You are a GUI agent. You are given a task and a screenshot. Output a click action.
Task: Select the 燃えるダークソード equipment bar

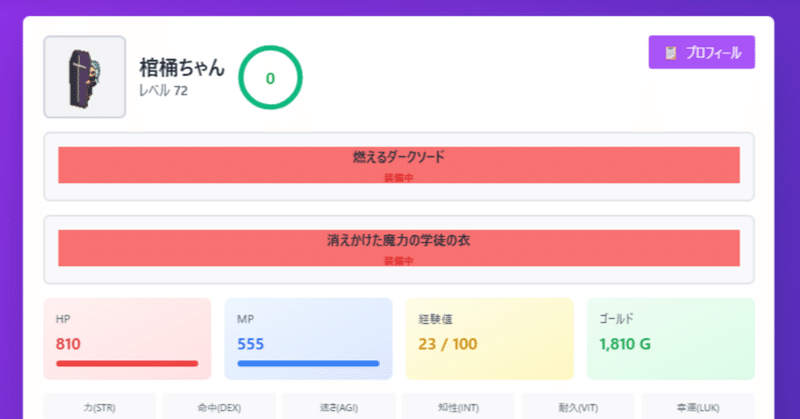pos(399,165)
